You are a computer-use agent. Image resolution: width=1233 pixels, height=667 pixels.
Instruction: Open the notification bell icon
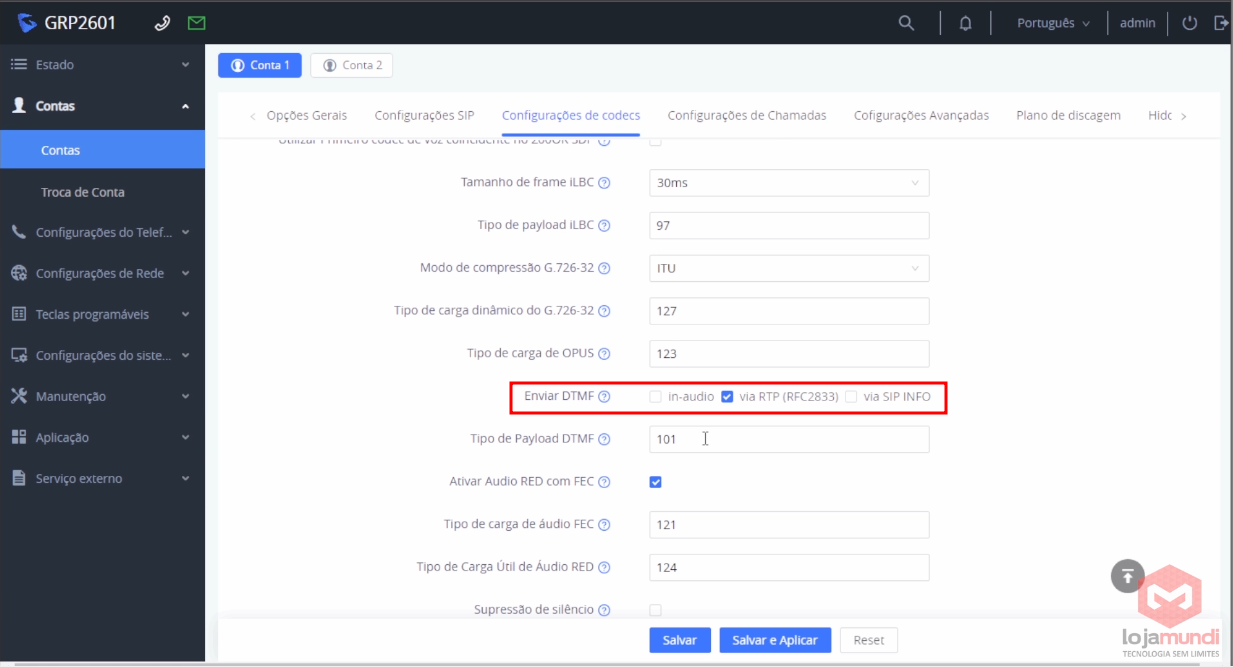click(x=965, y=23)
